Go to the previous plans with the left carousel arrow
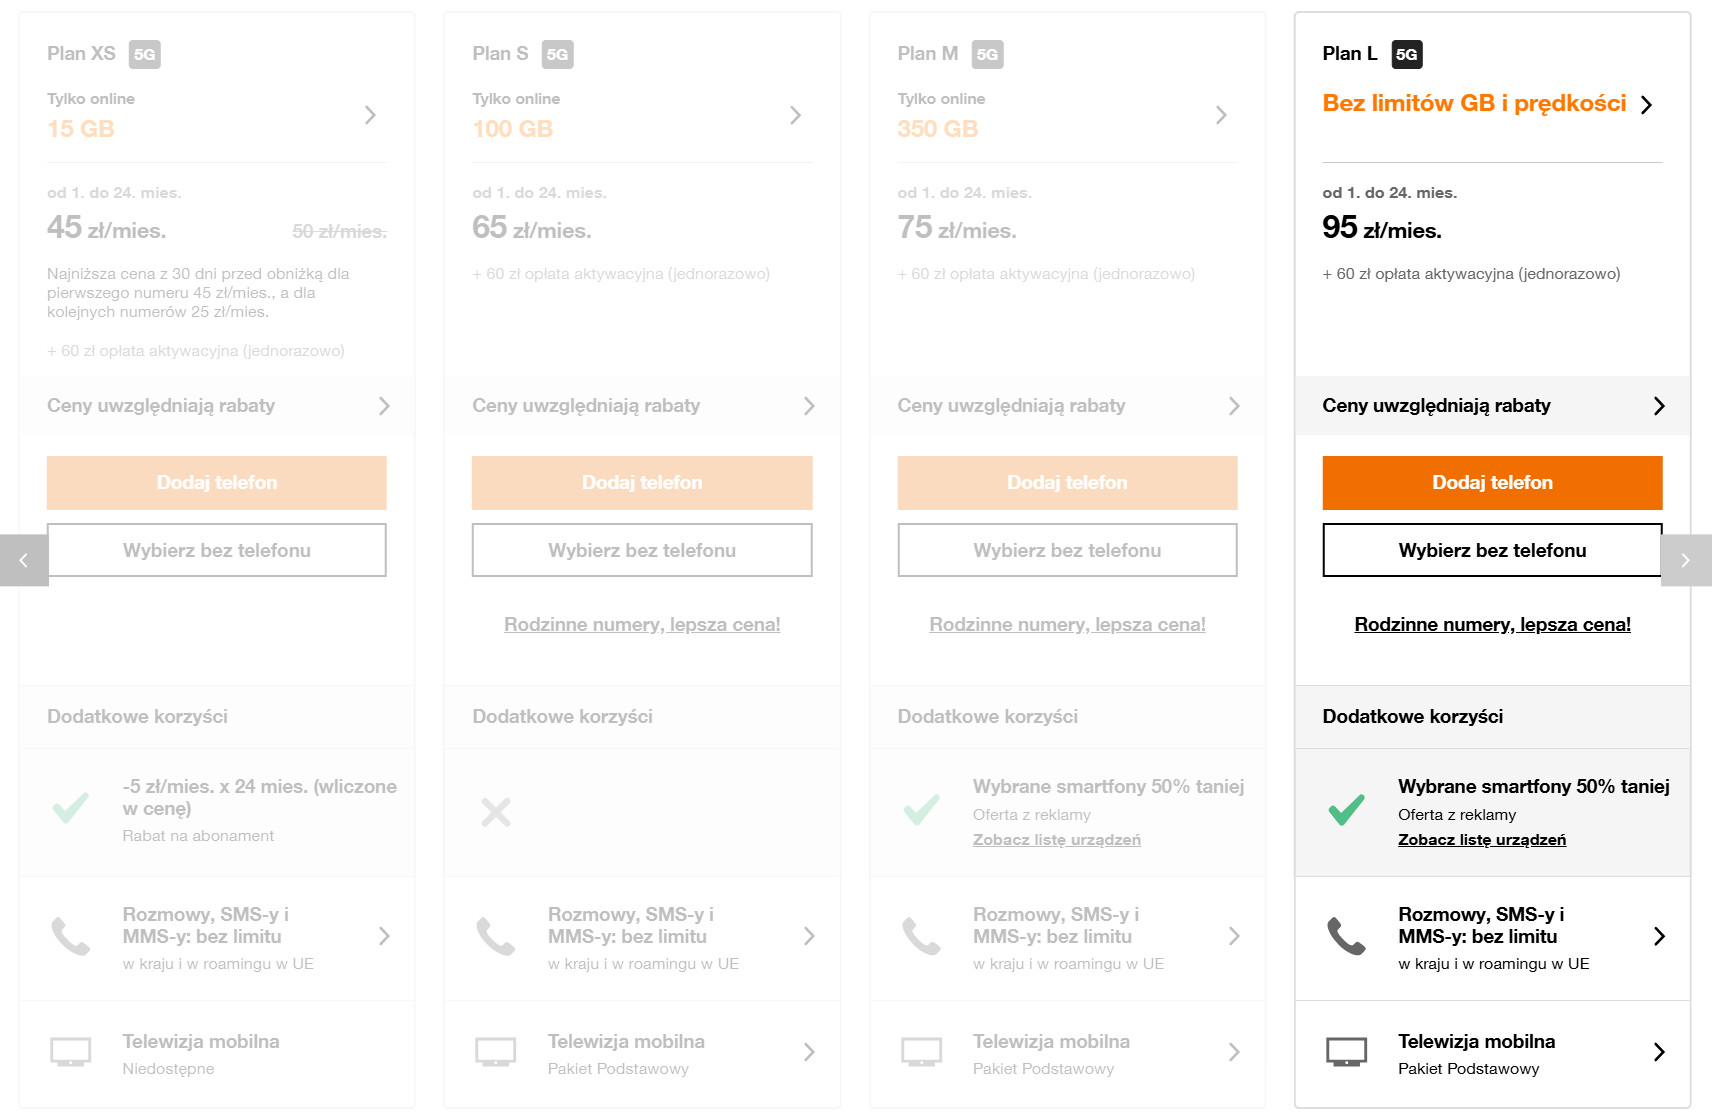 24,560
